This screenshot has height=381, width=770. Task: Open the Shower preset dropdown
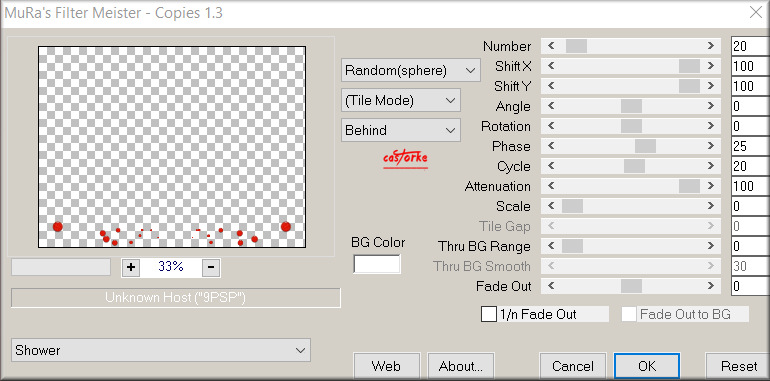161,350
